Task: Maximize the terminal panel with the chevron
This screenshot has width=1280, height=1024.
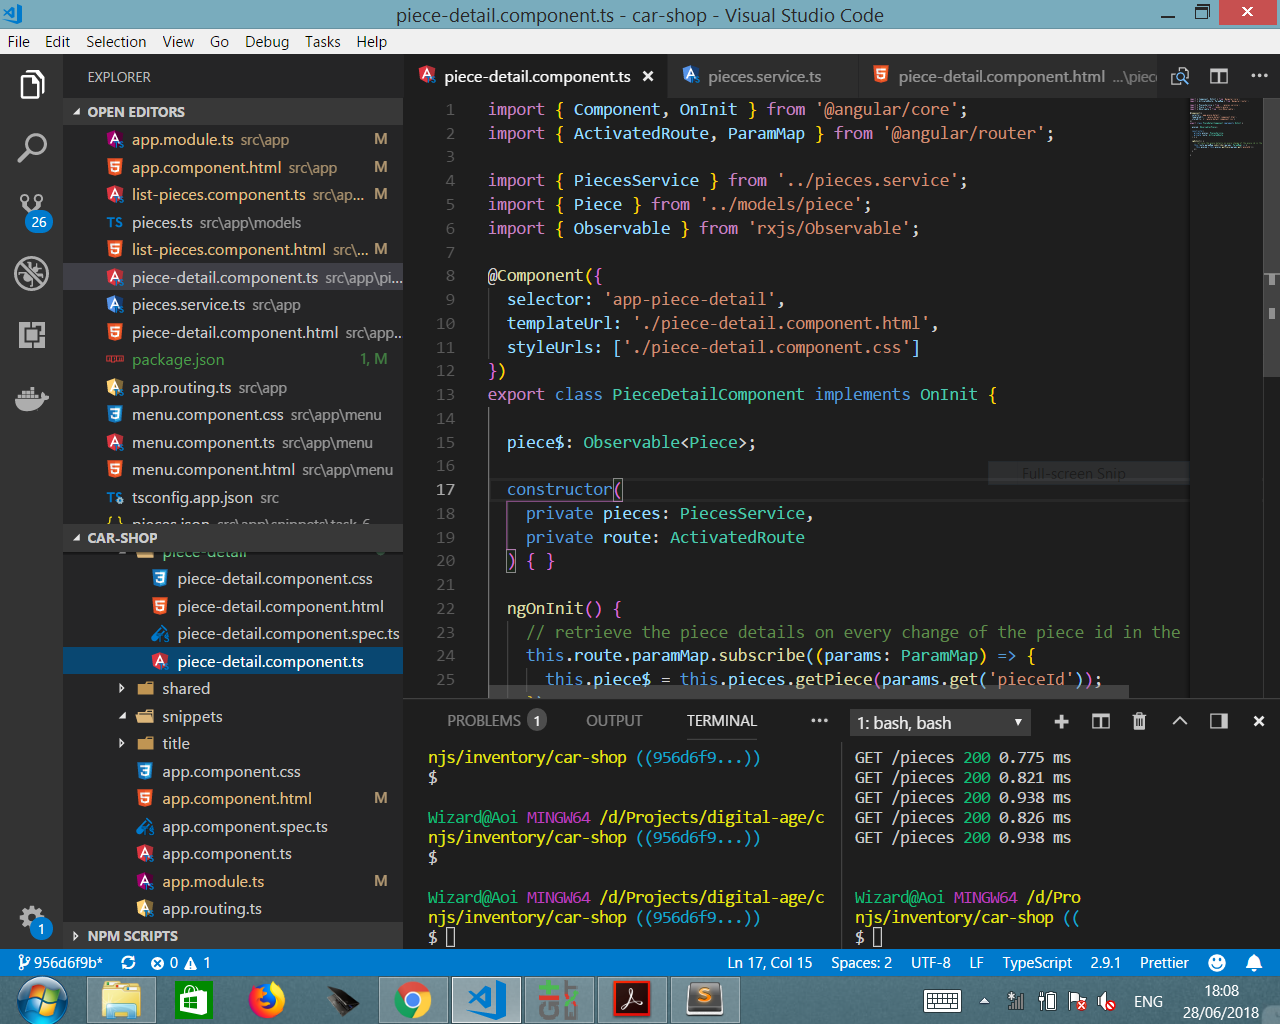Action: [1179, 721]
